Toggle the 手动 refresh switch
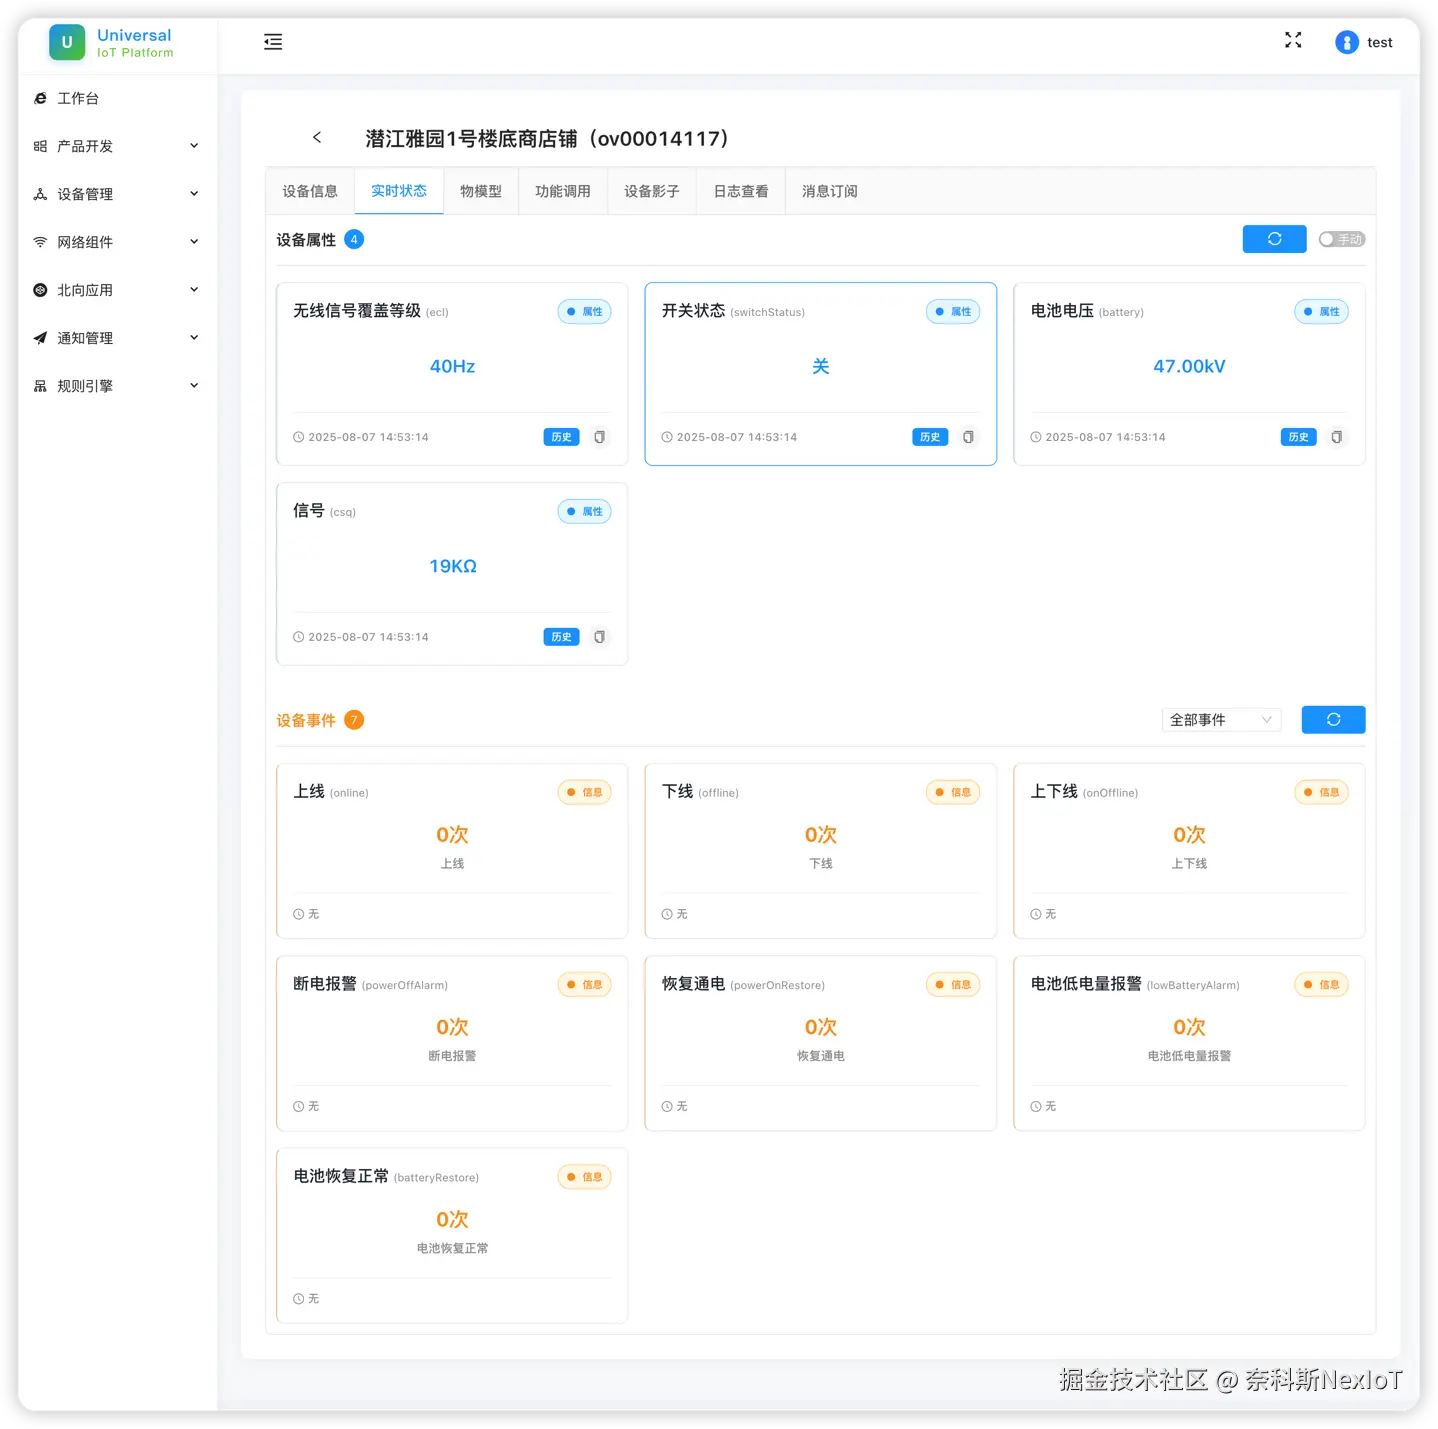Viewport: 1438px width, 1429px height. [x=1341, y=239]
